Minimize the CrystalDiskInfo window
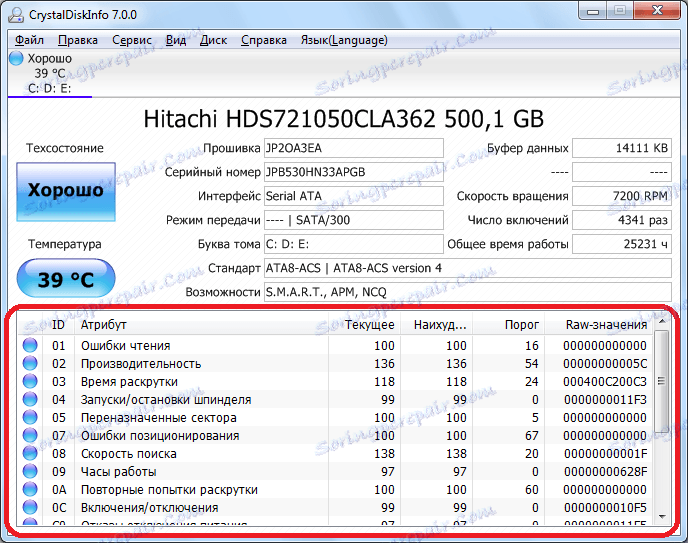Viewport: 688px width, 543px height. coord(593,11)
